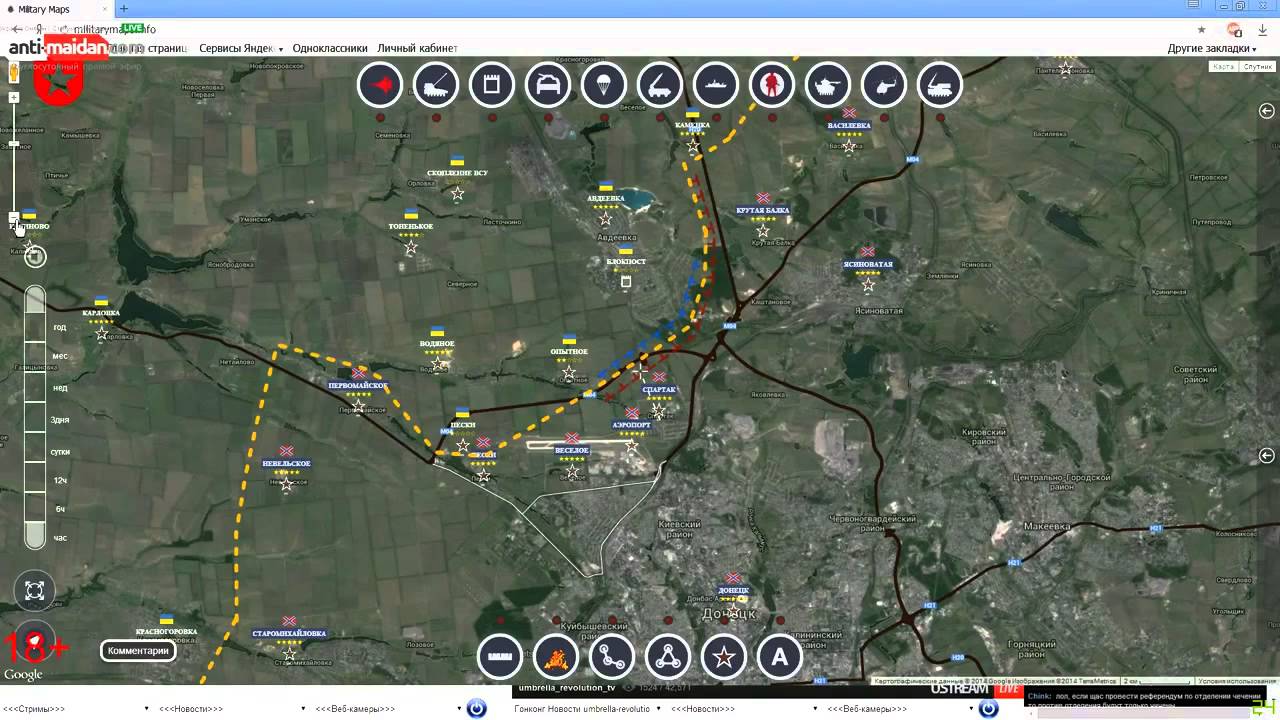Set timeline slider to сутки
This screenshot has width=1280, height=720.
point(60,452)
